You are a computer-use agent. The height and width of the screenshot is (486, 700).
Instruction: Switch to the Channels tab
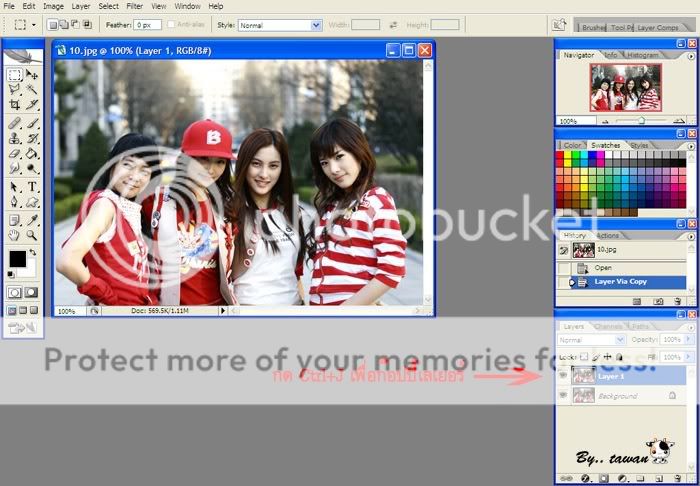pos(608,327)
